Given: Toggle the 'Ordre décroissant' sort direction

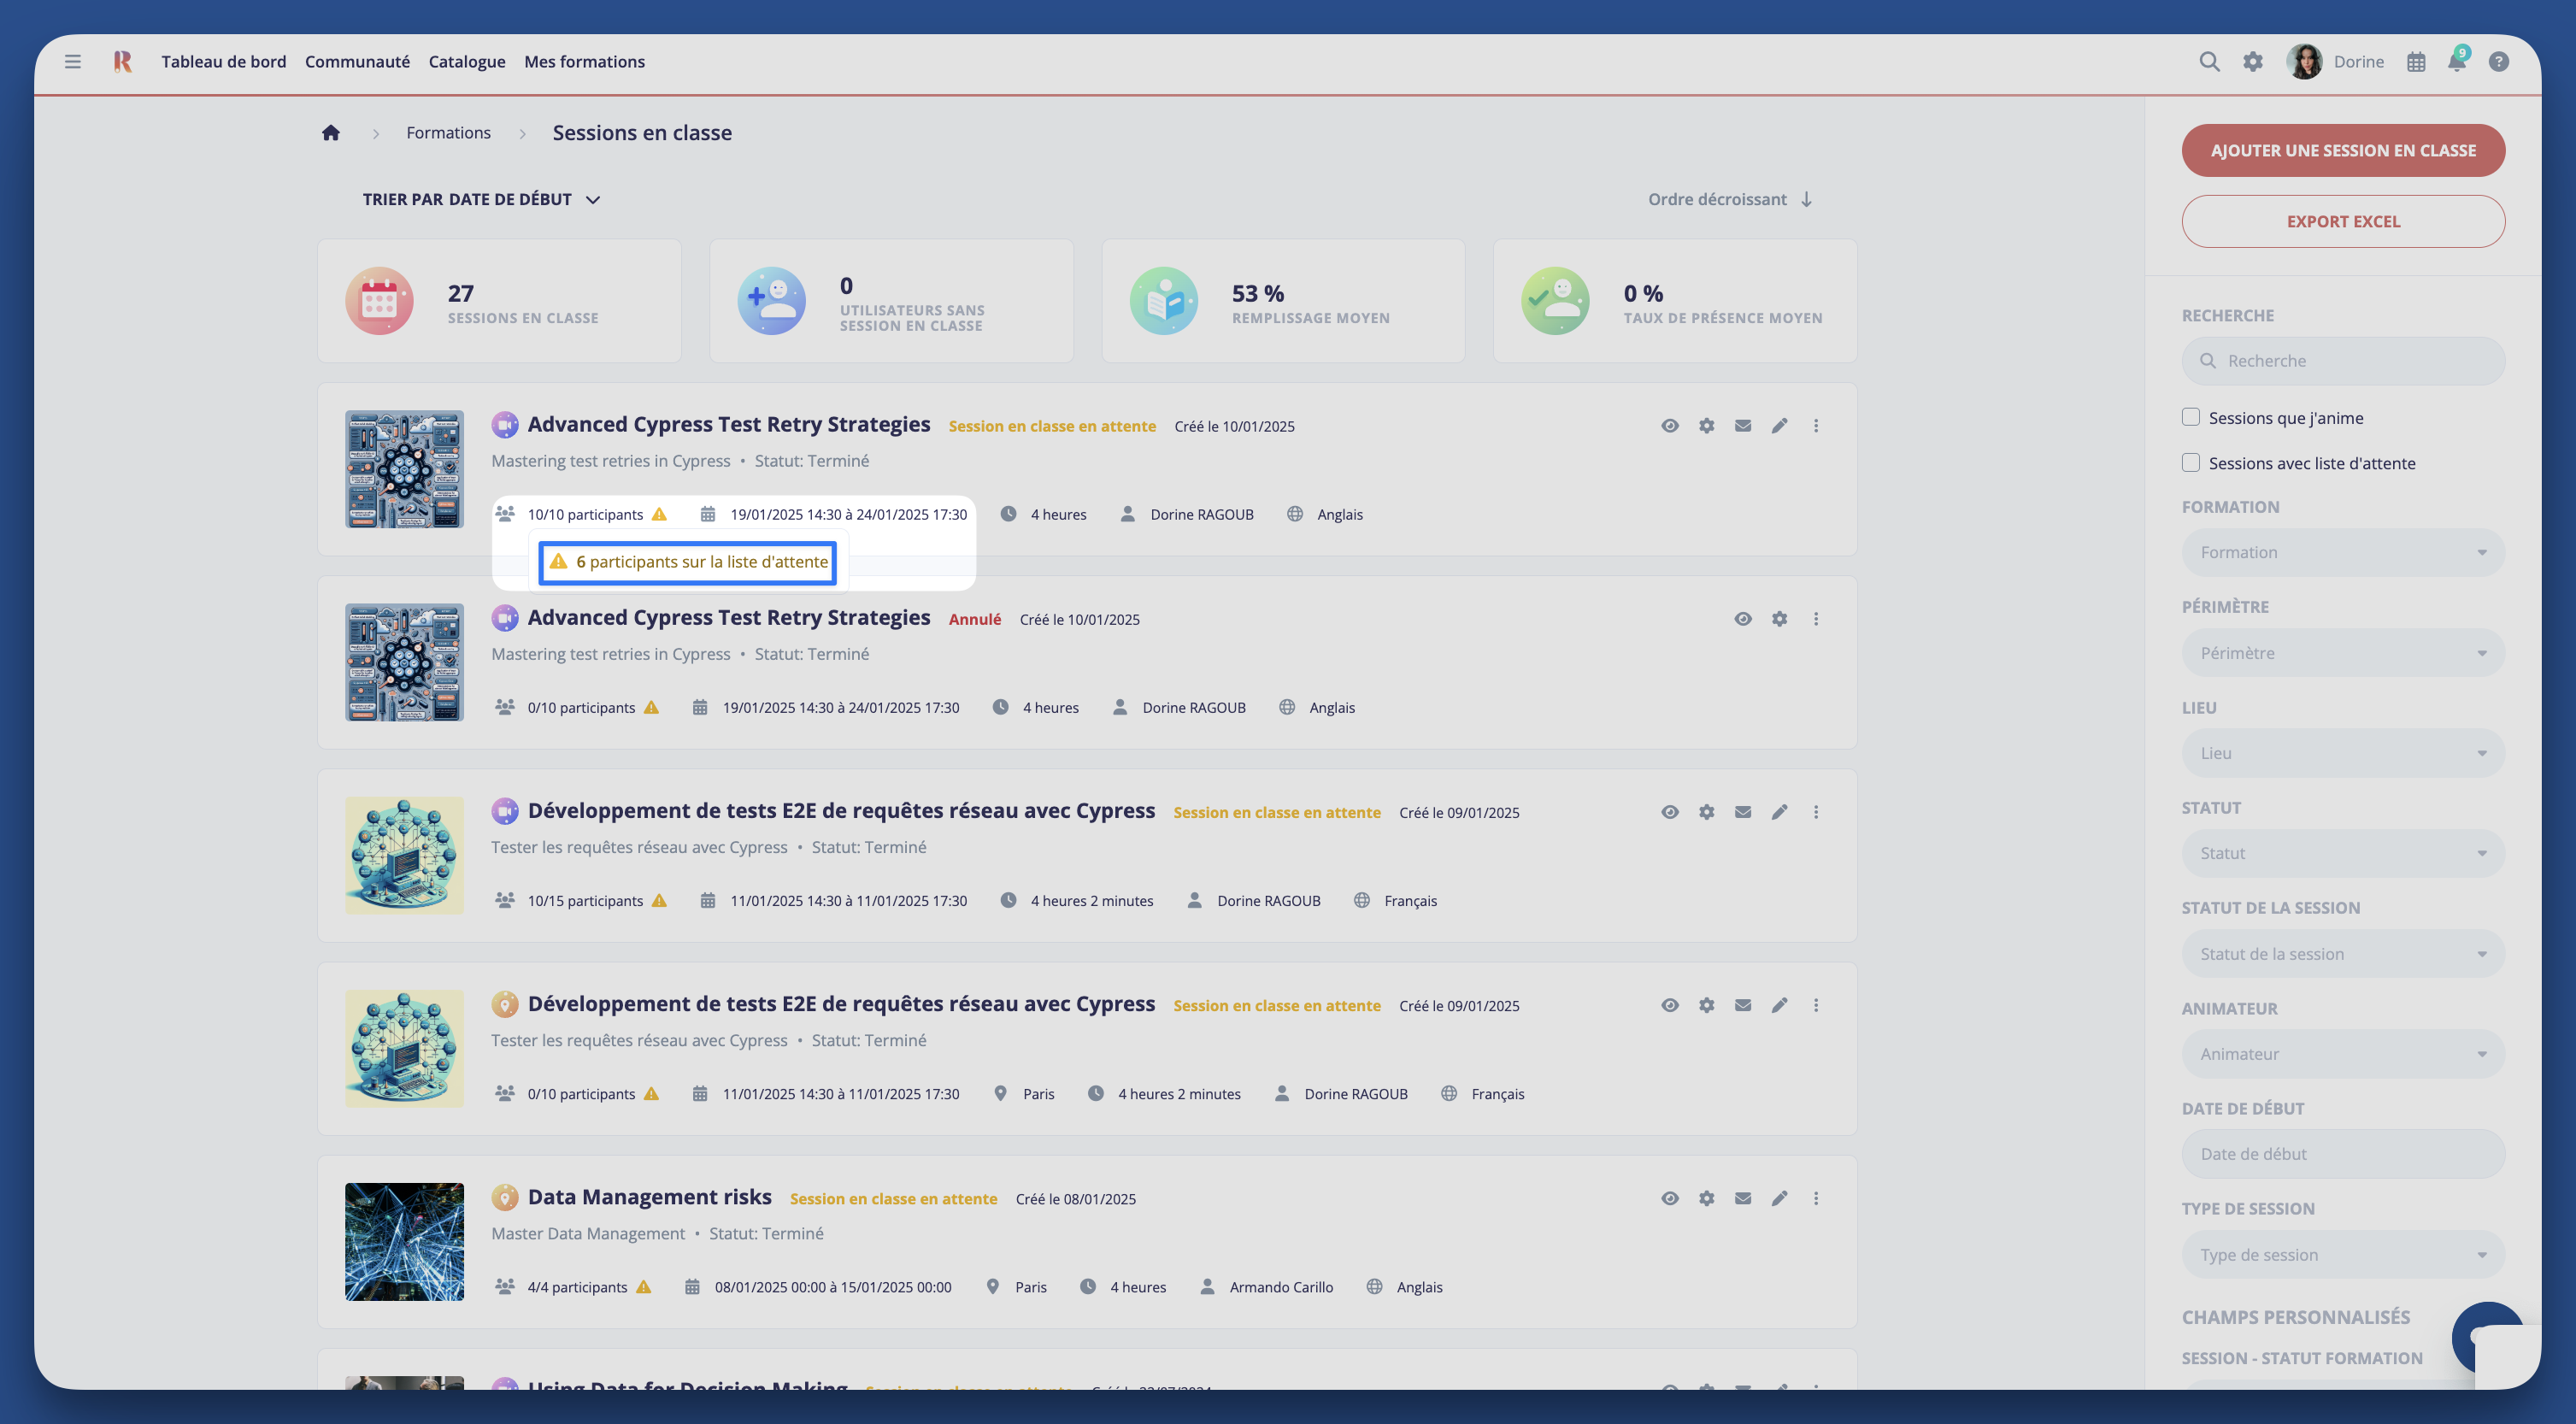Looking at the screenshot, I should click(1730, 199).
